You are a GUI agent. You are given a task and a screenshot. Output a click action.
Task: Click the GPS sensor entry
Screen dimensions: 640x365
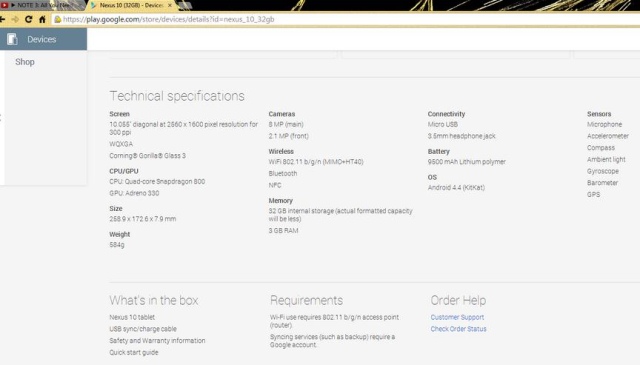(x=593, y=195)
